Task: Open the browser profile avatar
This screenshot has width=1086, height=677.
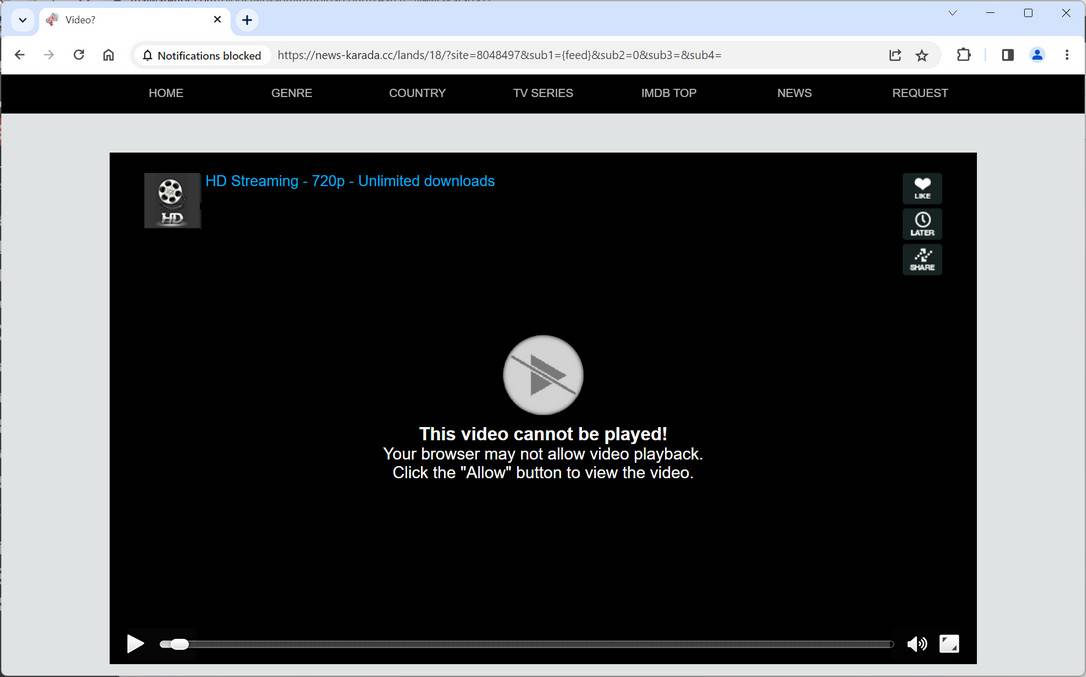Action: click(x=1037, y=55)
